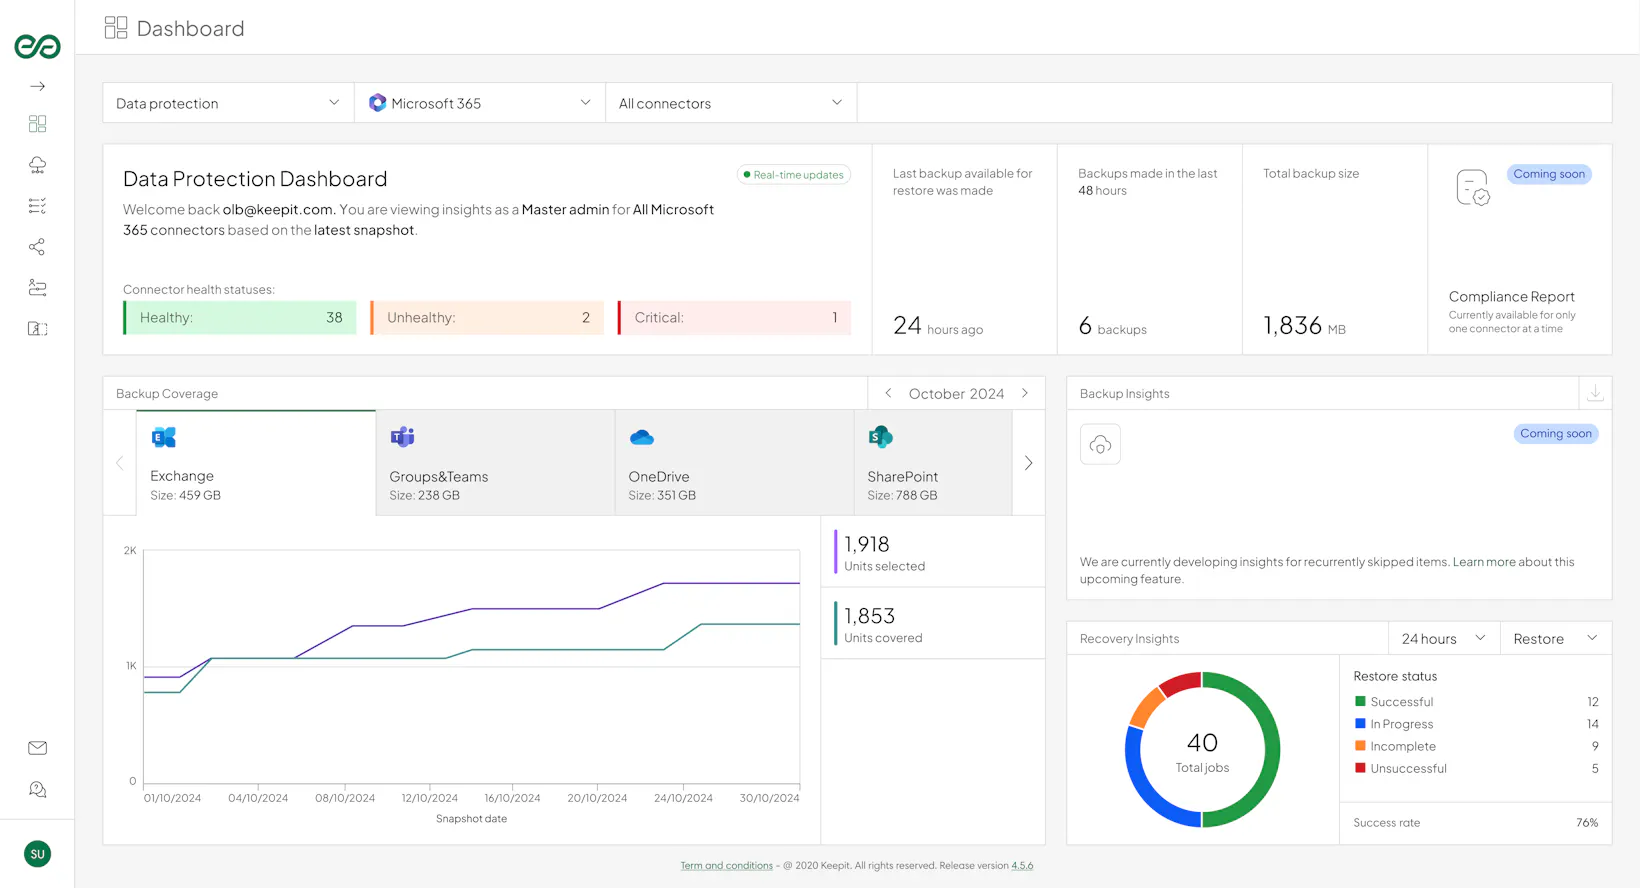This screenshot has width=1640, height=888.
Task: Switch to the OneDrive coverage tab
Action: [734, 464]
